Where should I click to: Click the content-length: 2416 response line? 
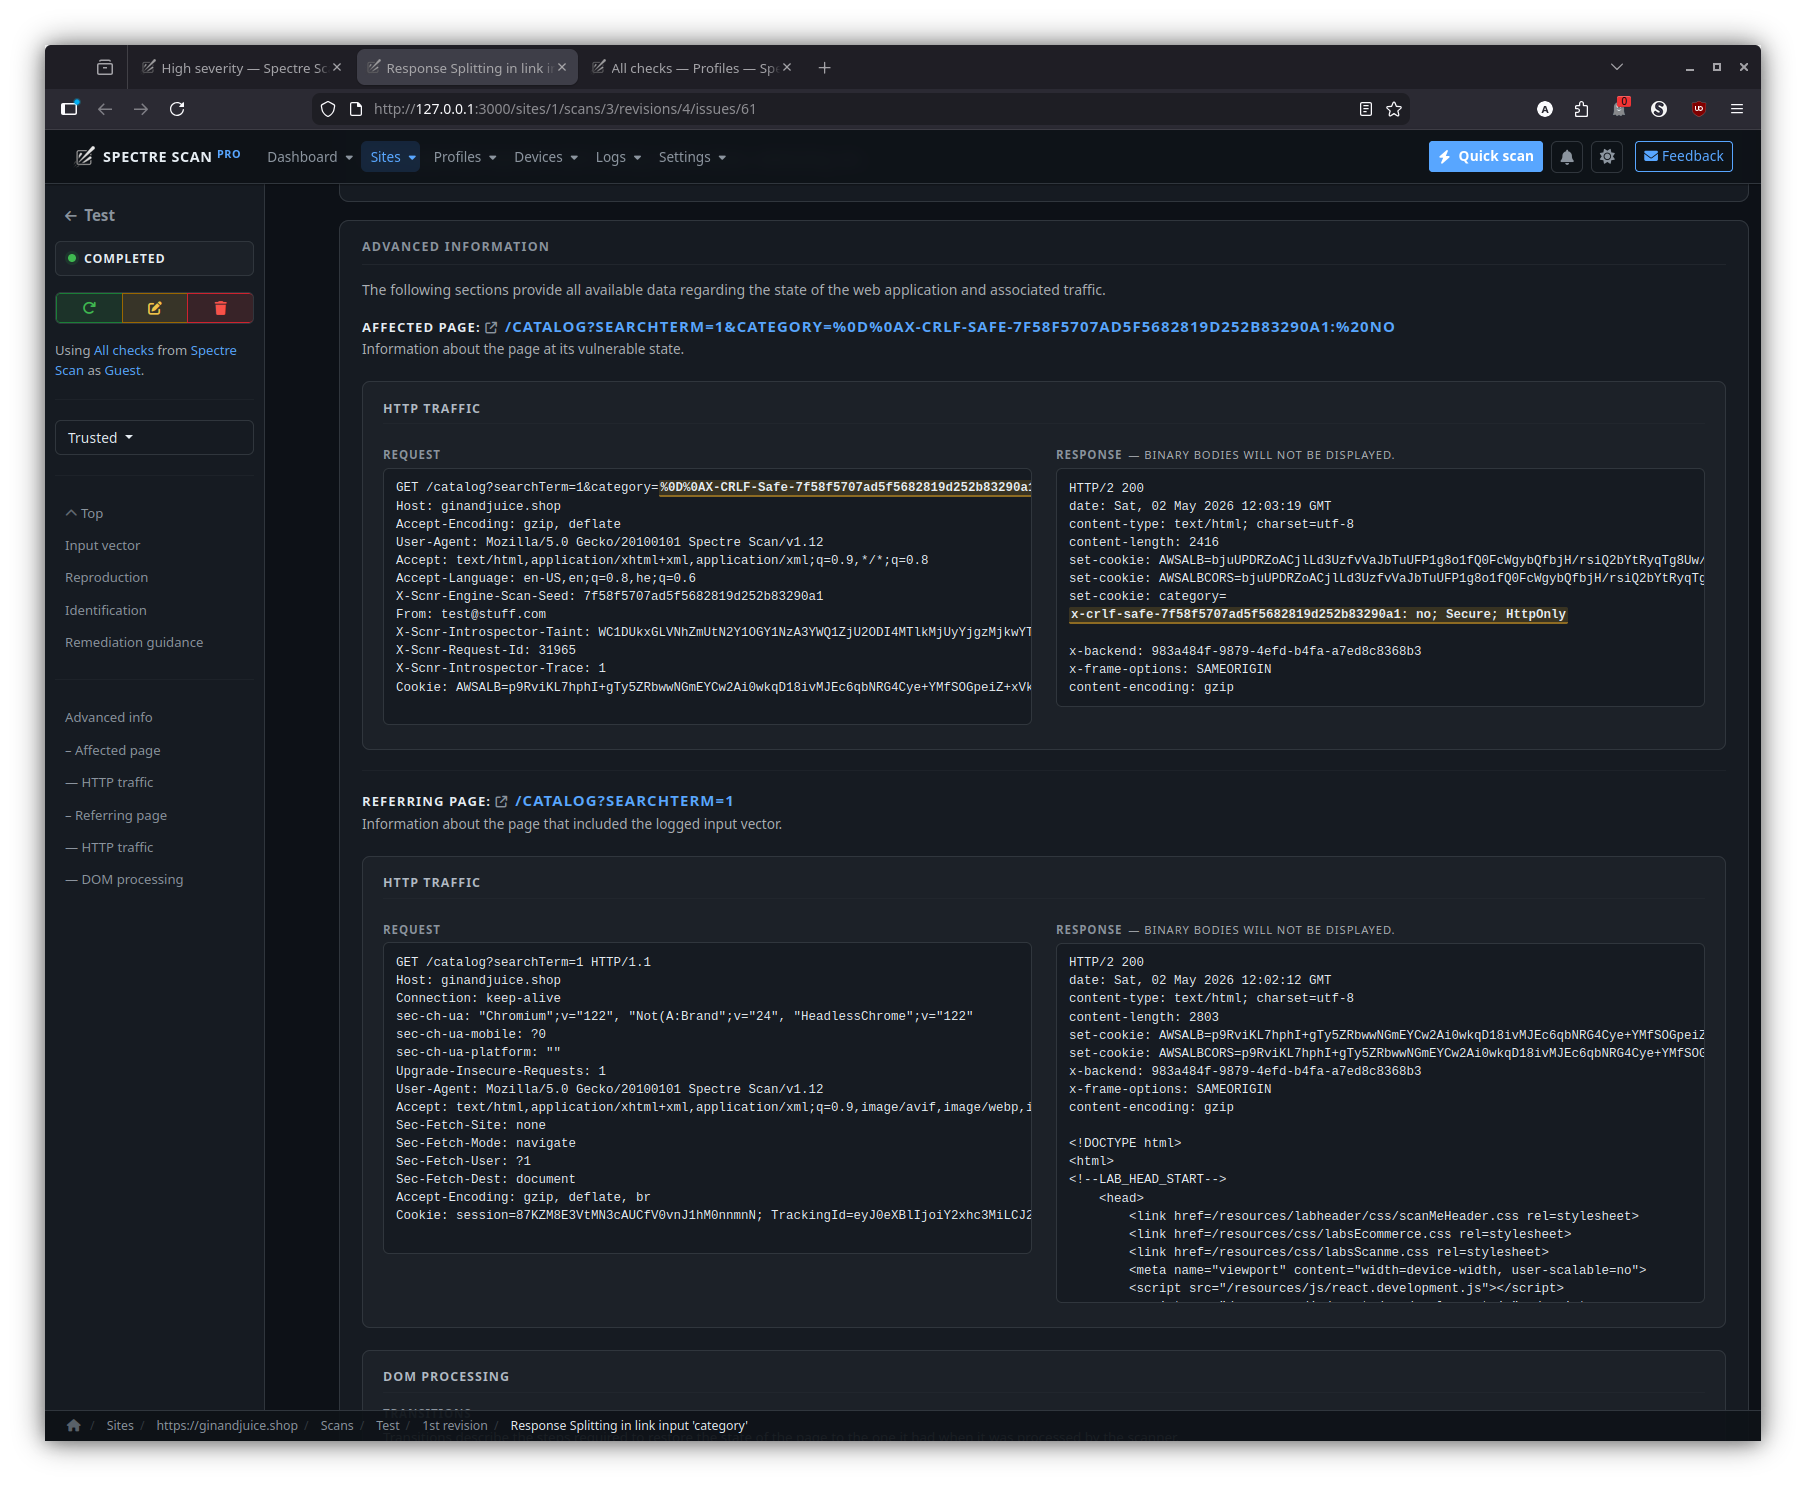click(1143, 542)
